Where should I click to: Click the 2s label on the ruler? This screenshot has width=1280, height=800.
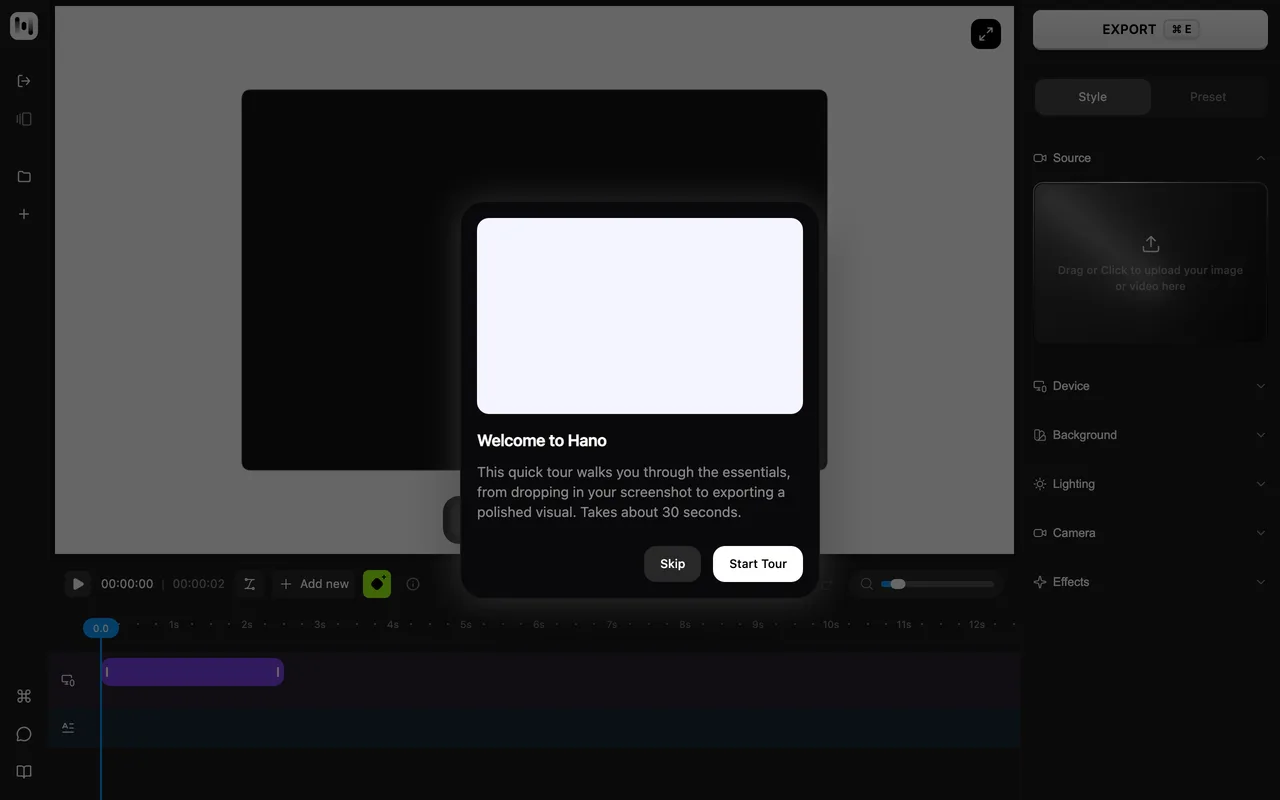point(247,625)
